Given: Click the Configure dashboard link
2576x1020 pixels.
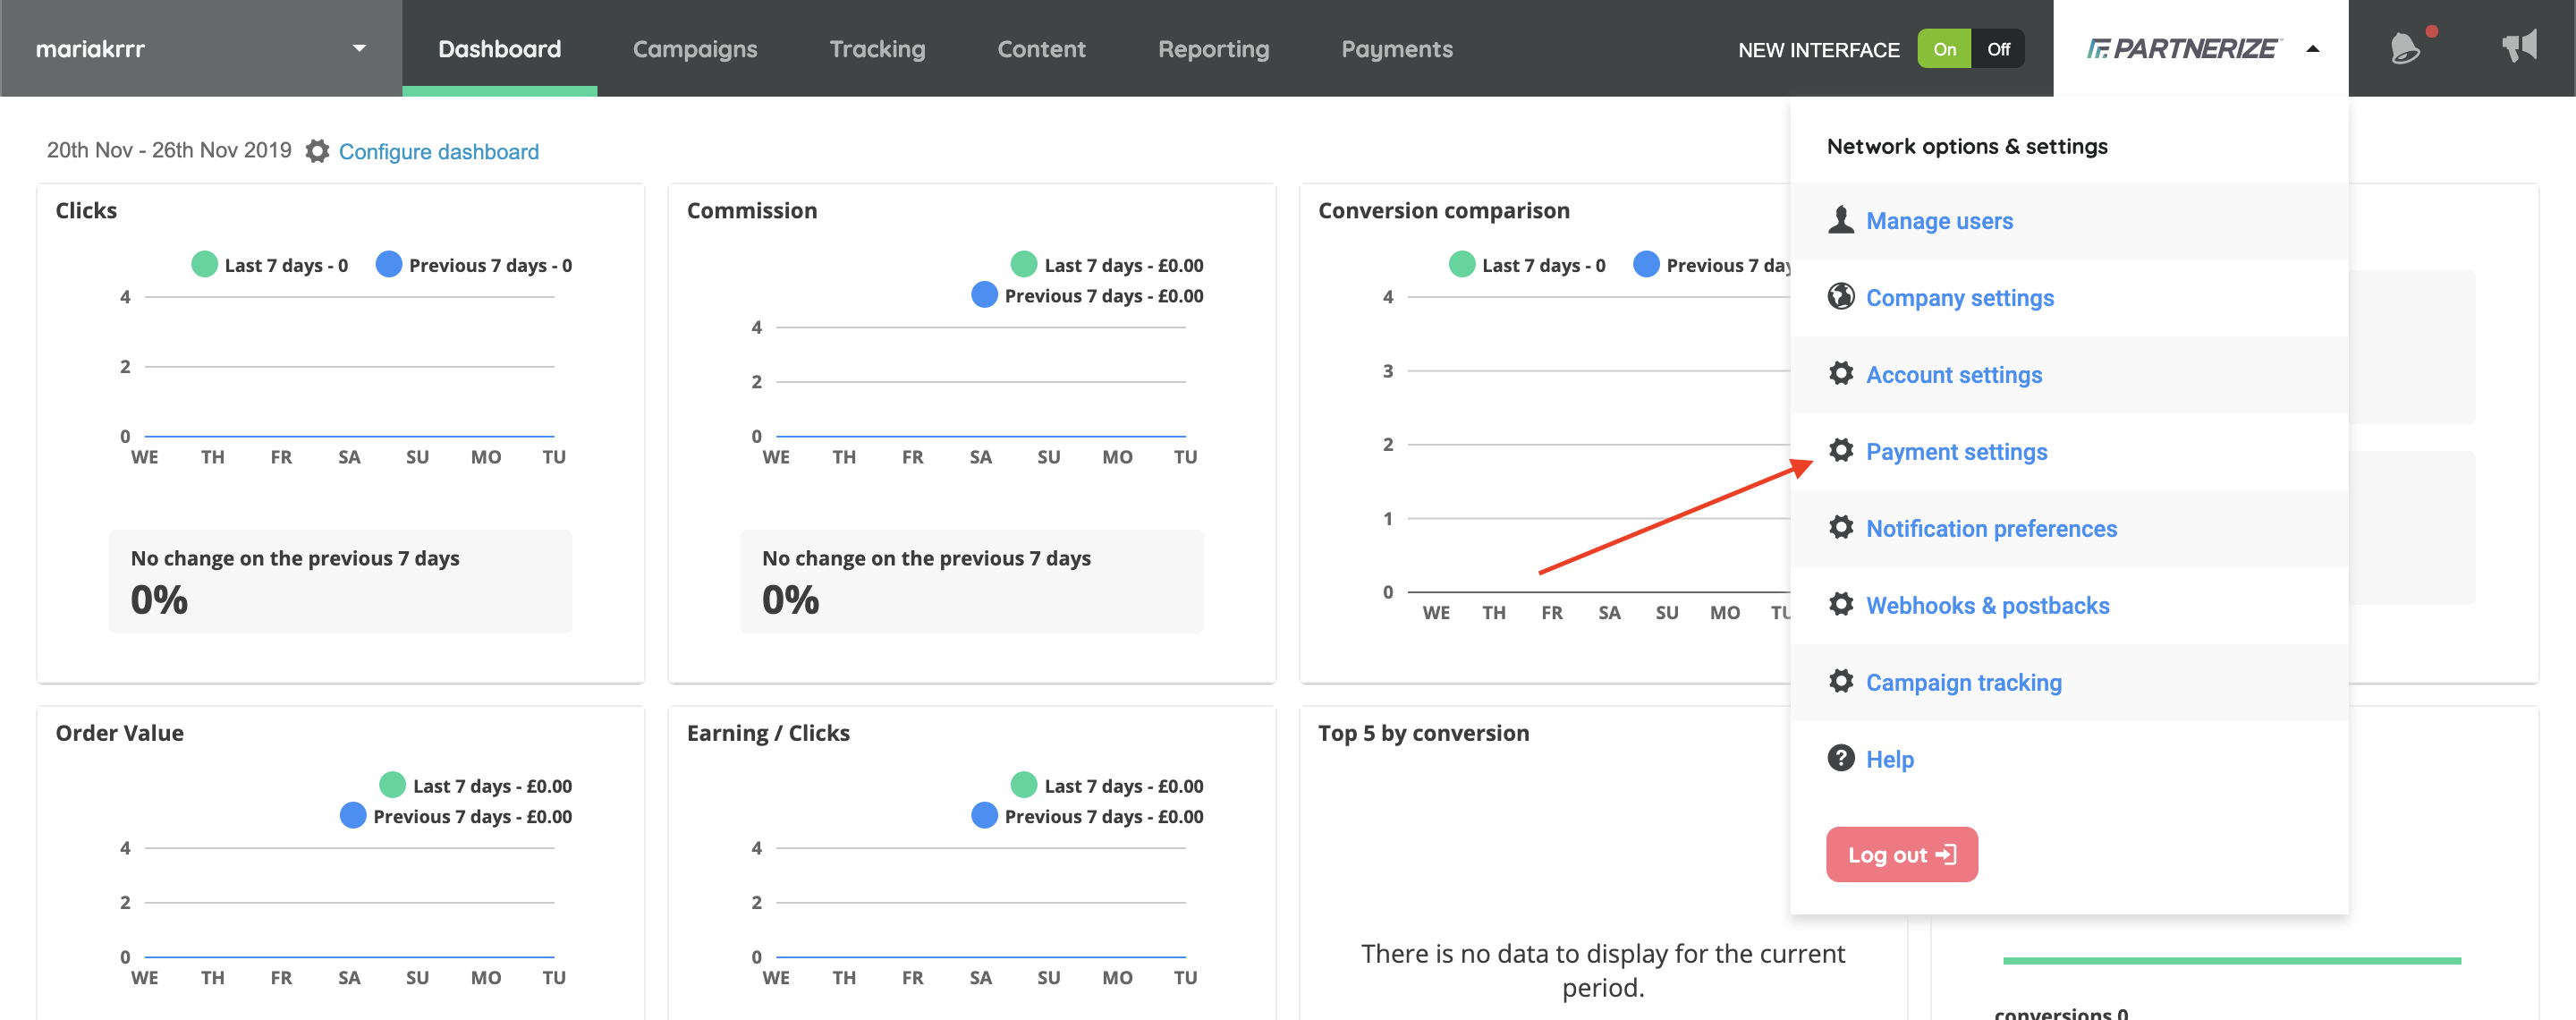Looking at the screenshot, I should [438, 151].
